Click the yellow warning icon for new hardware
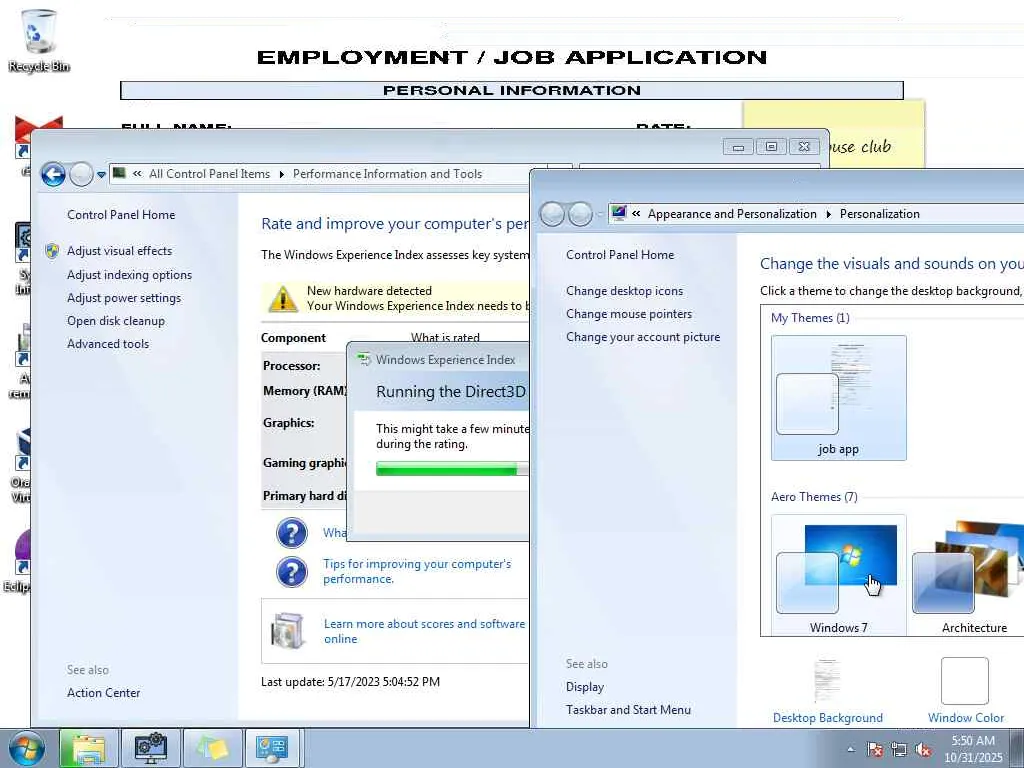This screenshot has width=1024, height=768. (x=283, y=298)
